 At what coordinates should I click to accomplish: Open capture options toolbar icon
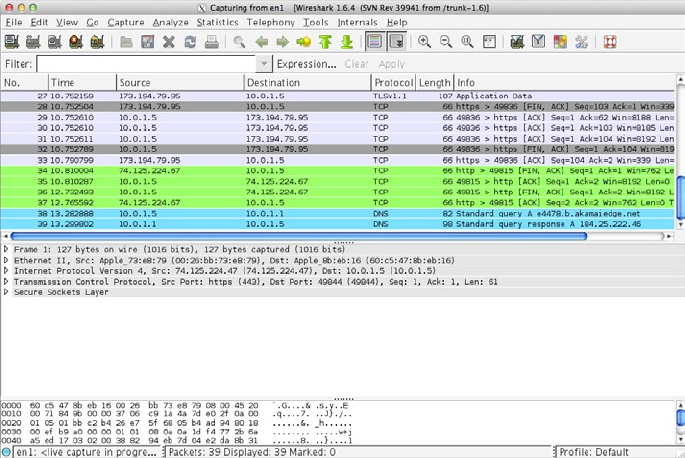(33, 42)
